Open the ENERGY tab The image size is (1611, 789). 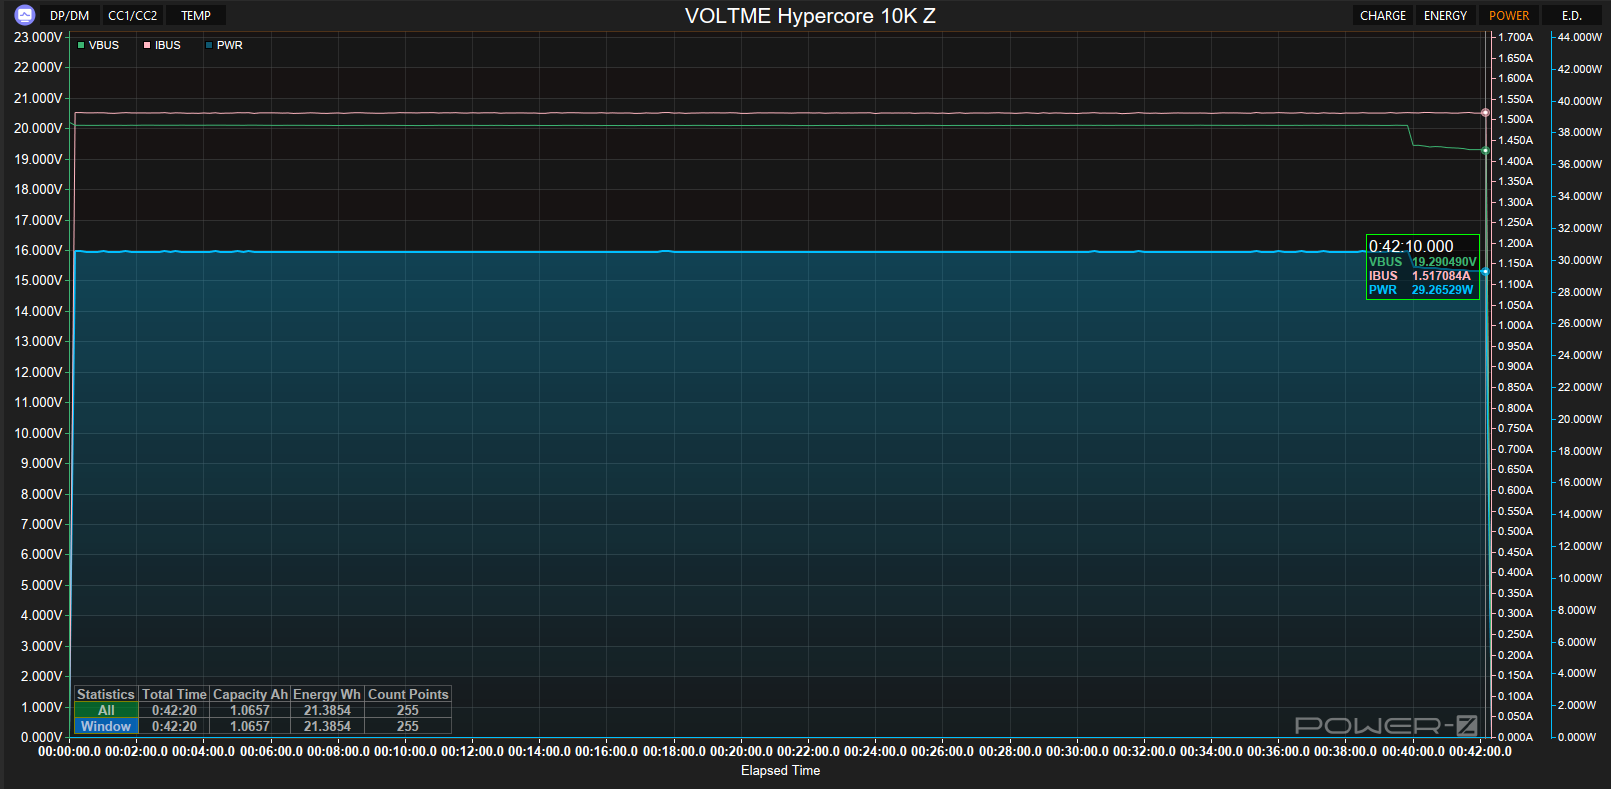click(1446, 16)
